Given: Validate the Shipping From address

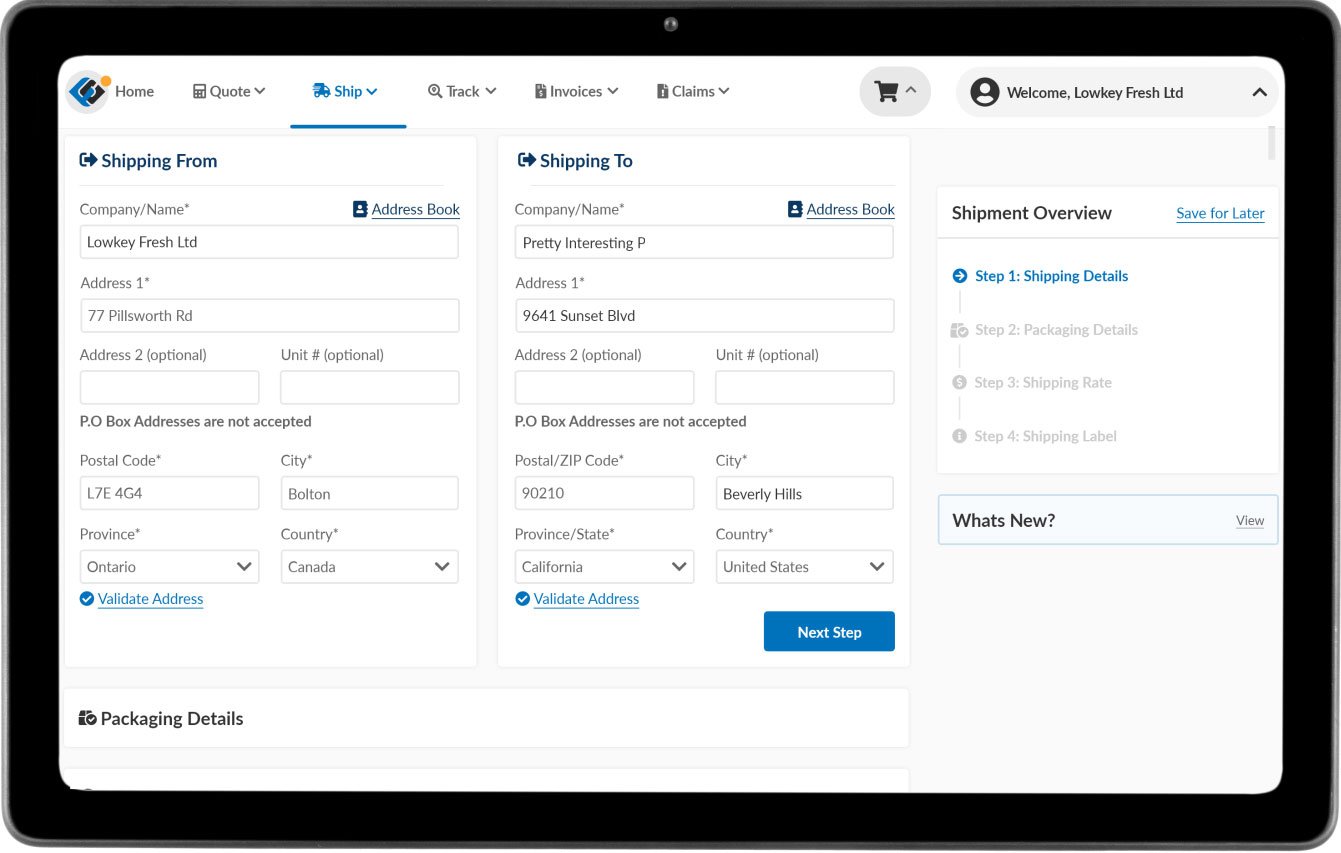Looking at the screenshot, I should (150, 599).
